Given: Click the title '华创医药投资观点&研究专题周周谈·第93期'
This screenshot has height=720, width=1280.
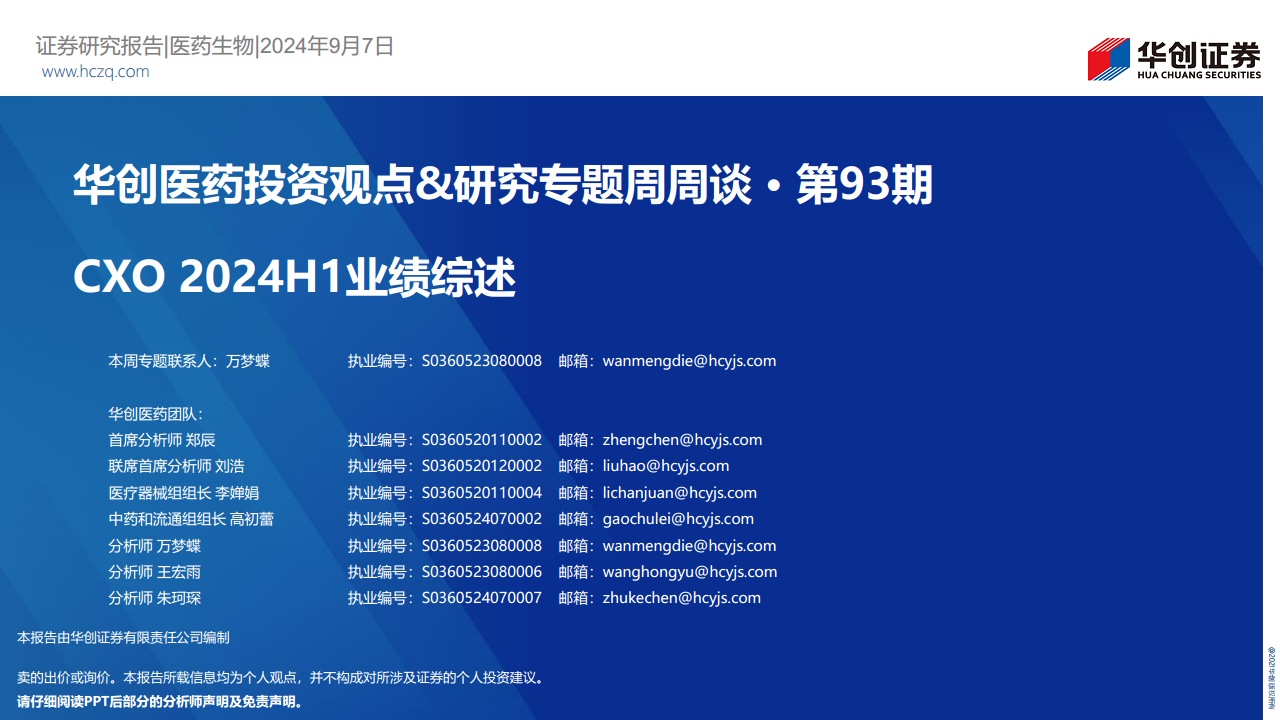Looking at the screenshot, I should click(x=503, y=186).
